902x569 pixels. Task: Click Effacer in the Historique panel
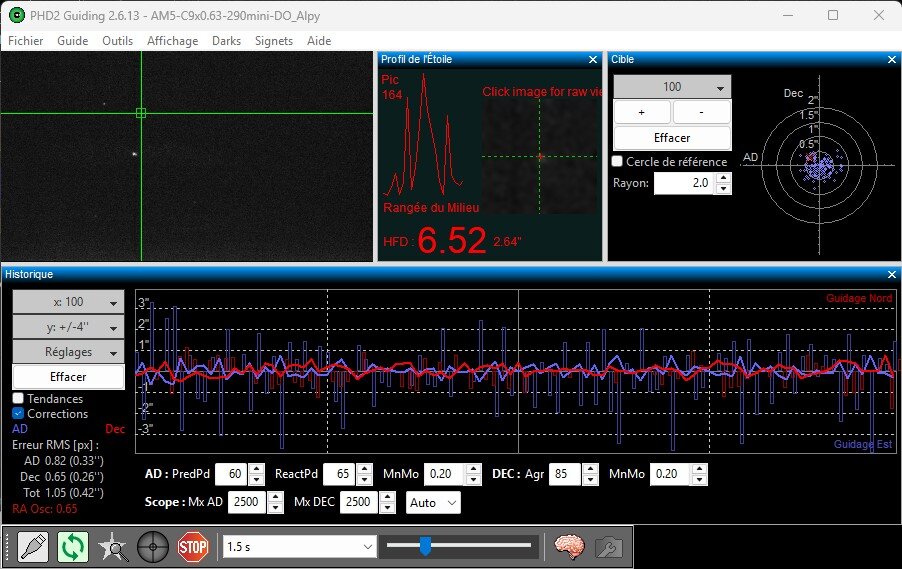(x=68, y=377)
